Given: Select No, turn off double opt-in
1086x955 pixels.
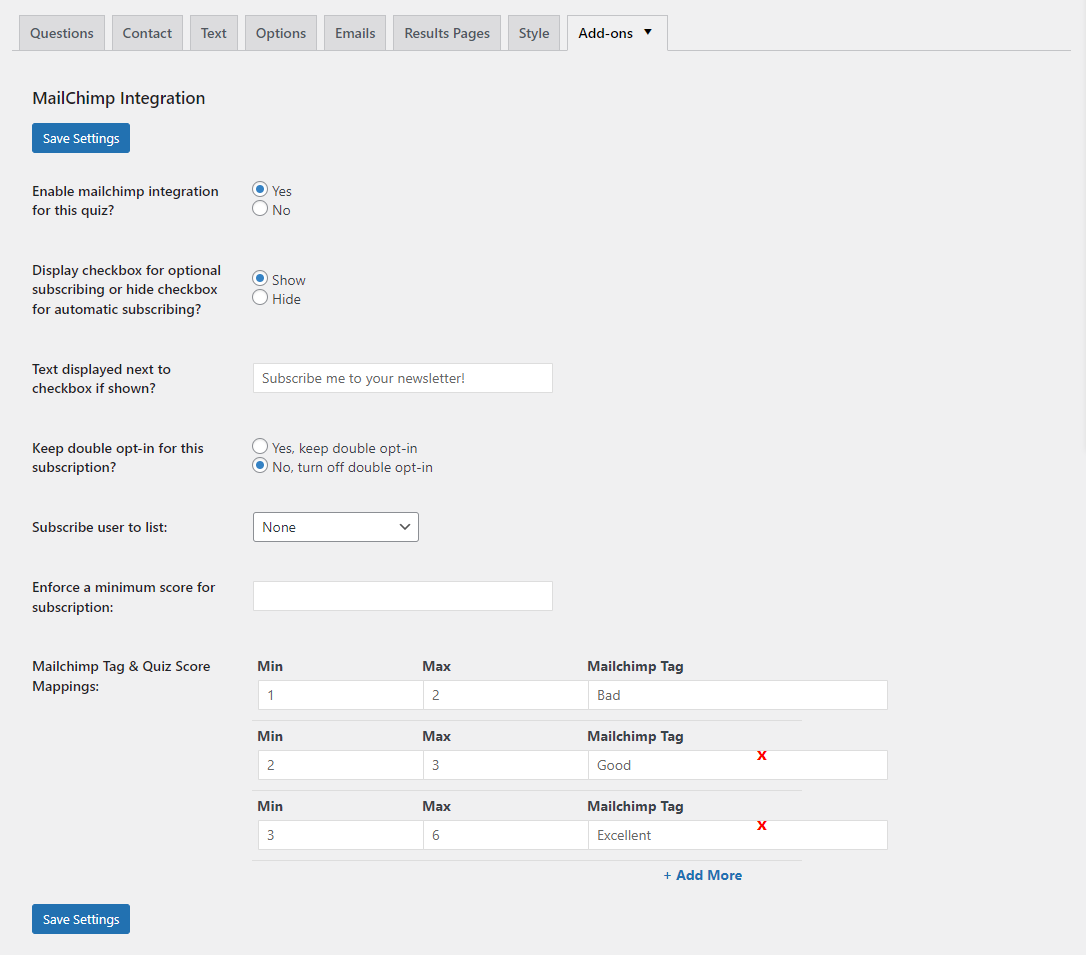Looking at the screenshot, I should coord(260,465).
